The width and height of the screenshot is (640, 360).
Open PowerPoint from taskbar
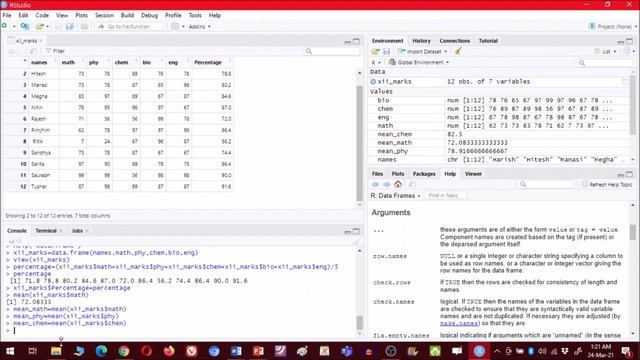pyautogui.click(x=258, y=351)
